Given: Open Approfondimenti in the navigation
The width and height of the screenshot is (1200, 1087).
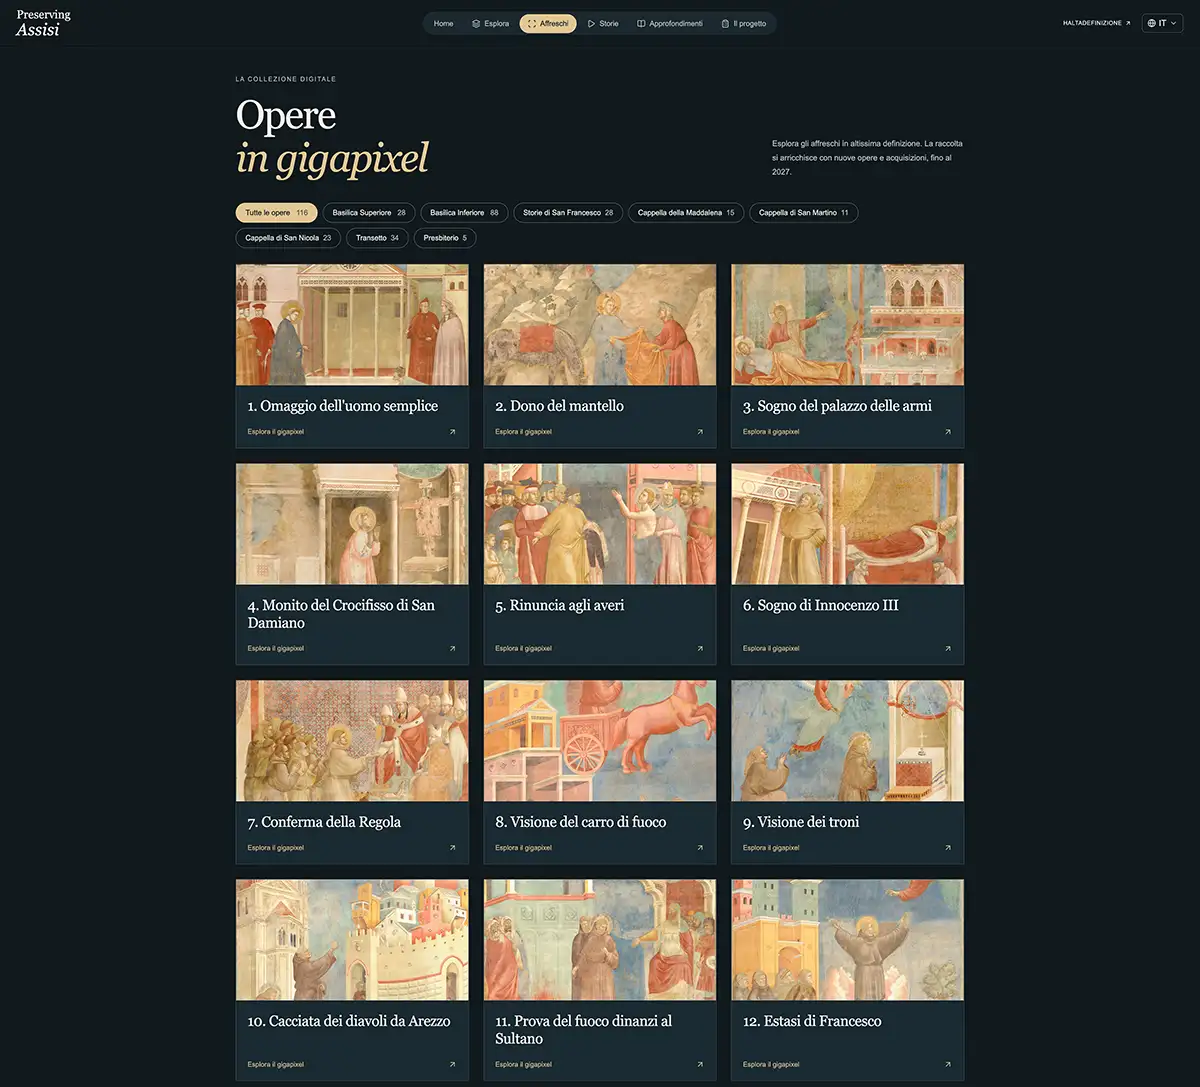Looking at the screenshot, I should click(x=670, y=23).
